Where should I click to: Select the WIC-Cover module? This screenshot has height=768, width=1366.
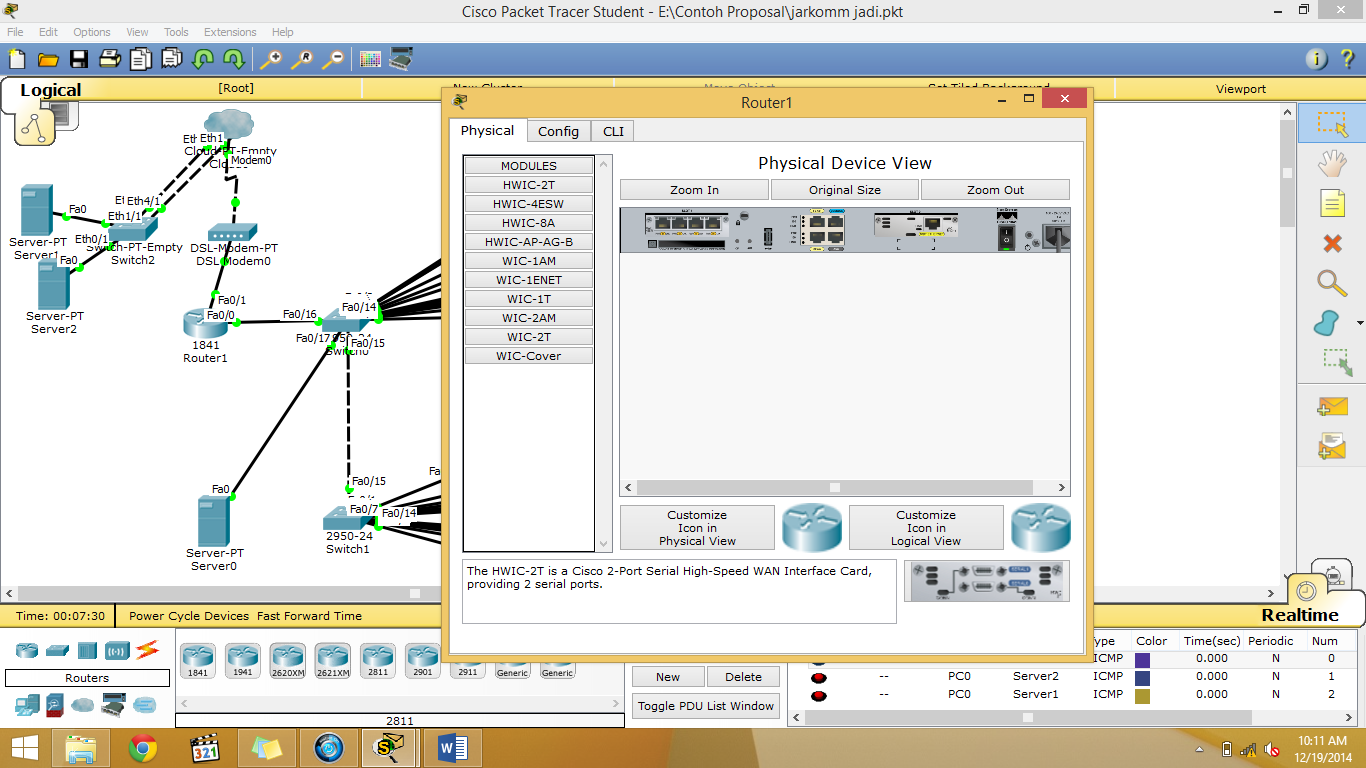529,356
